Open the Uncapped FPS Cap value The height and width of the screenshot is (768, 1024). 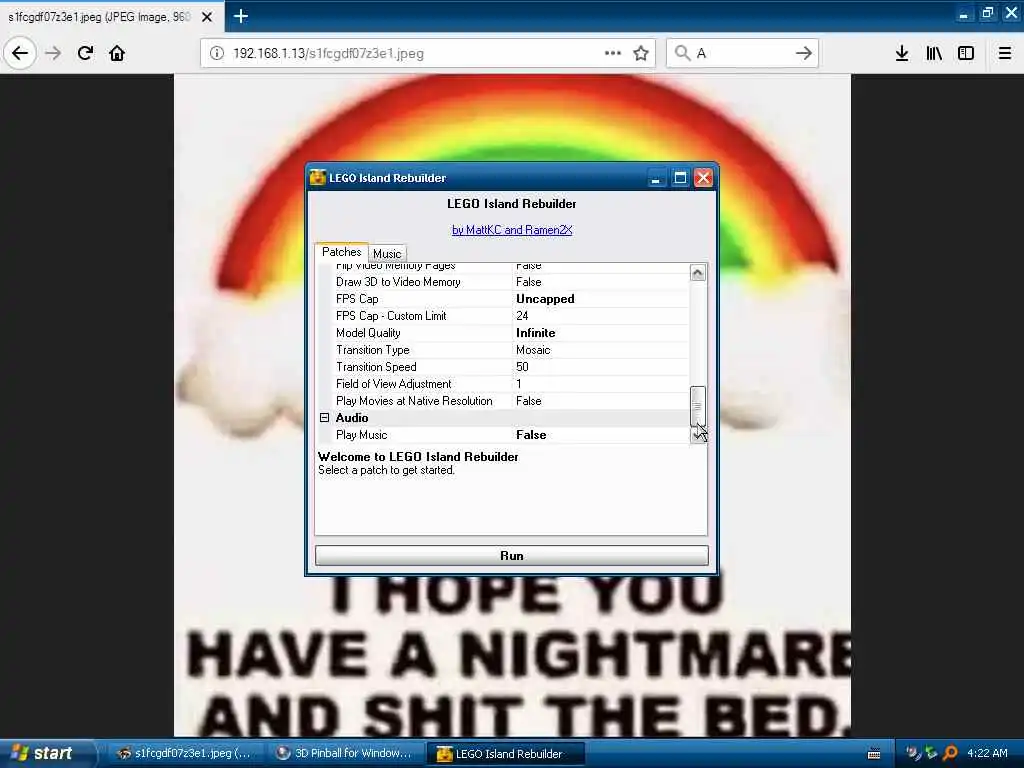point(545,299)
